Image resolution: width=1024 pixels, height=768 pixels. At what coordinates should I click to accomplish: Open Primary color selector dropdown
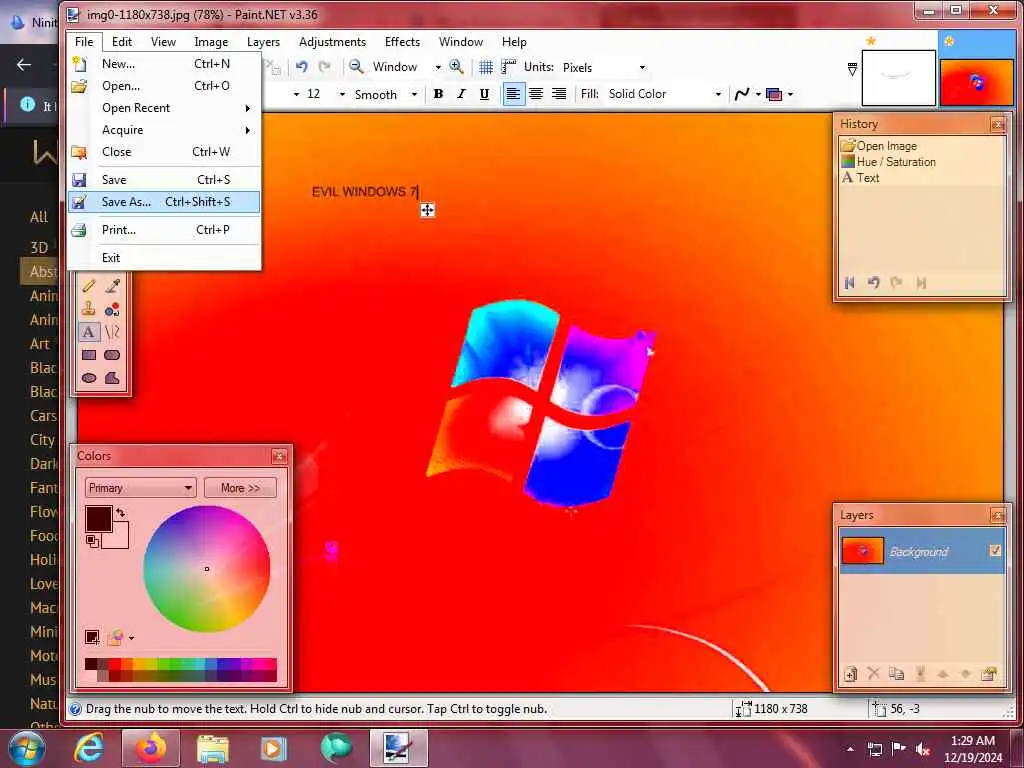point(140,488)
